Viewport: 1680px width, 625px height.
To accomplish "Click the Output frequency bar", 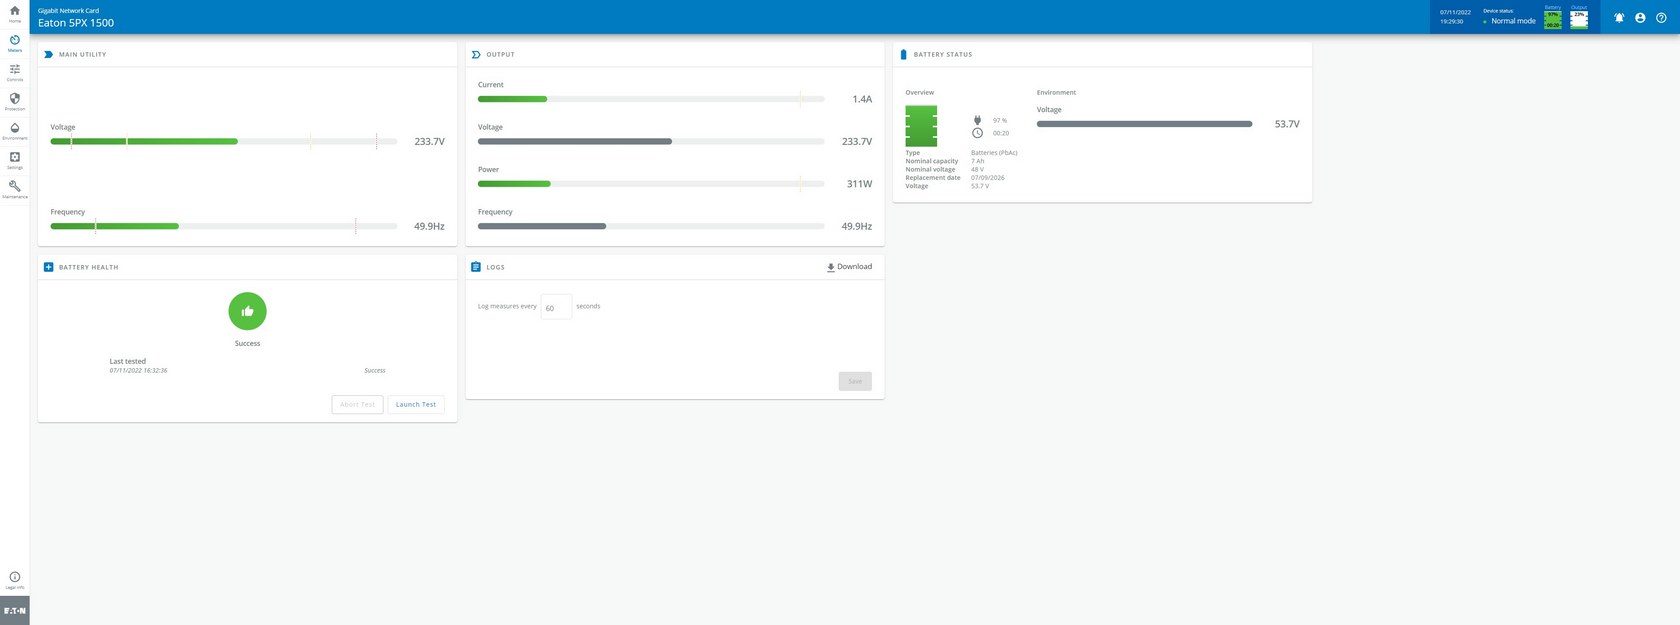I will click(x=651, y=226).
